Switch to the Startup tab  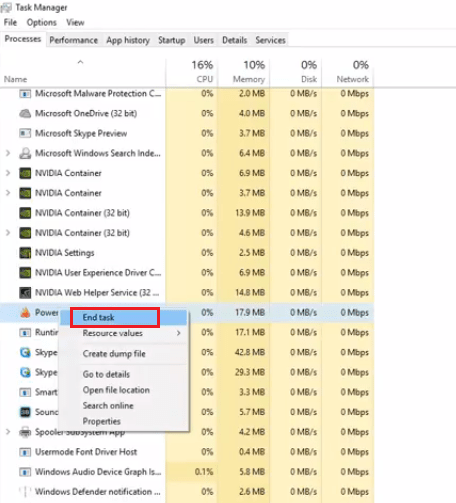click(x=172, y=40)
